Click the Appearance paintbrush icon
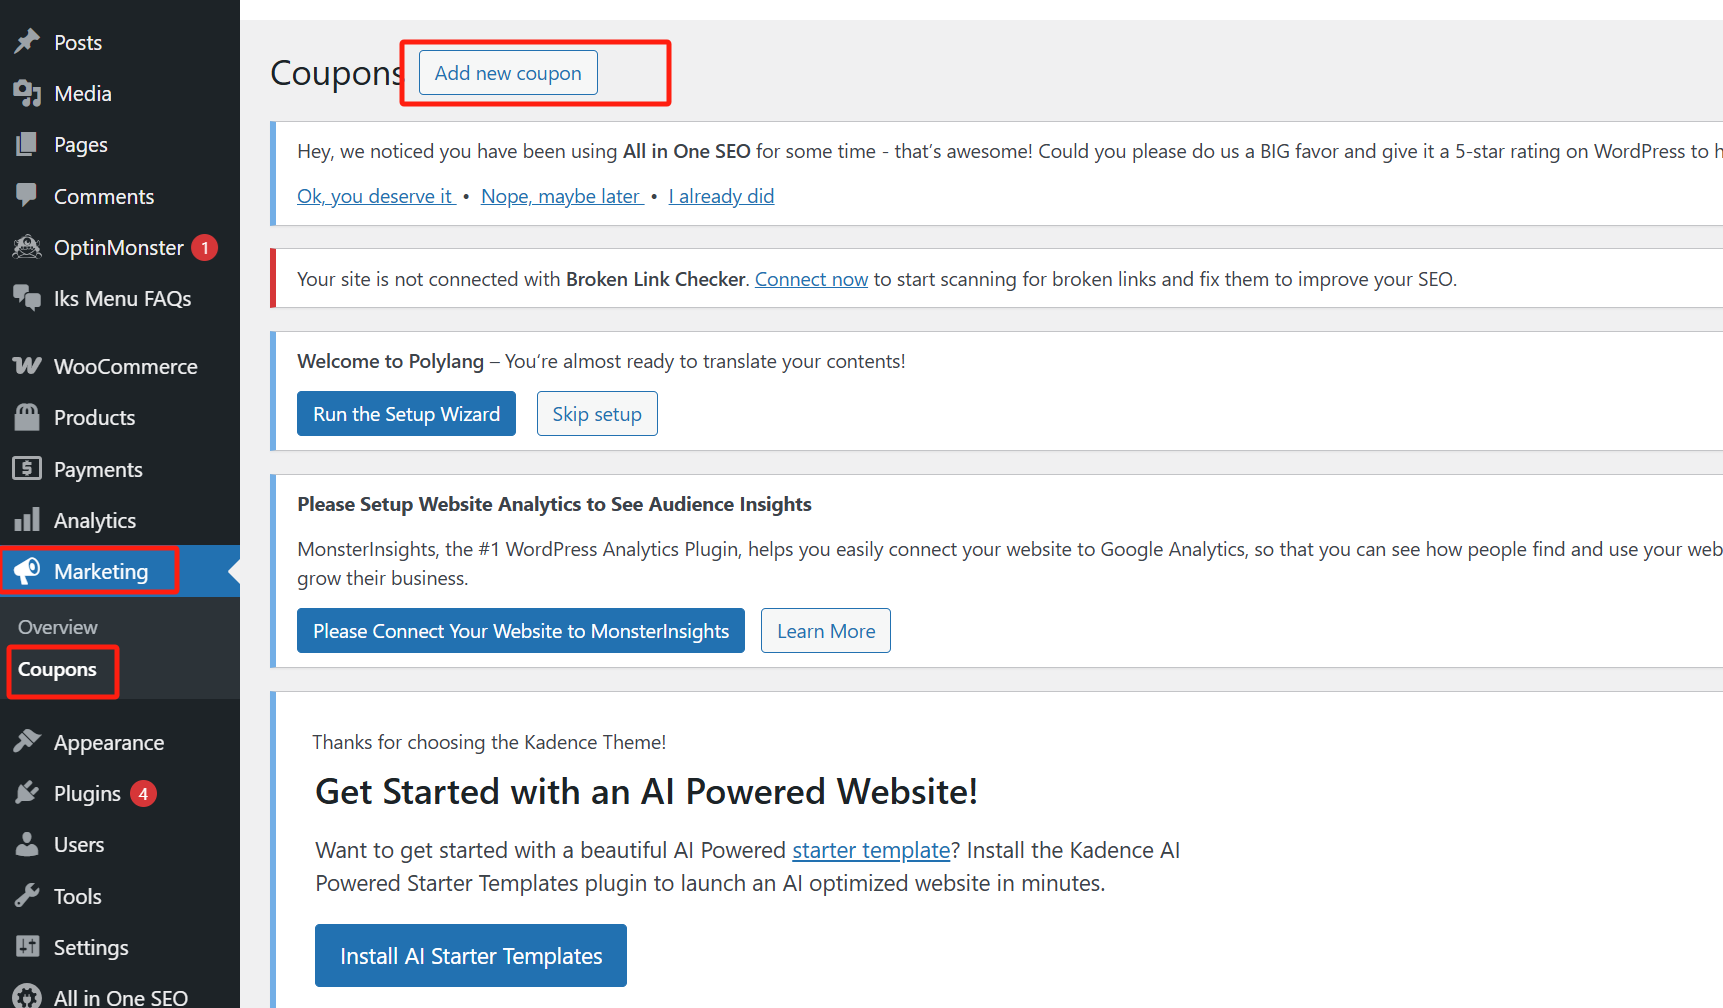The image size is (1723, 1008). tap(27, 742)
